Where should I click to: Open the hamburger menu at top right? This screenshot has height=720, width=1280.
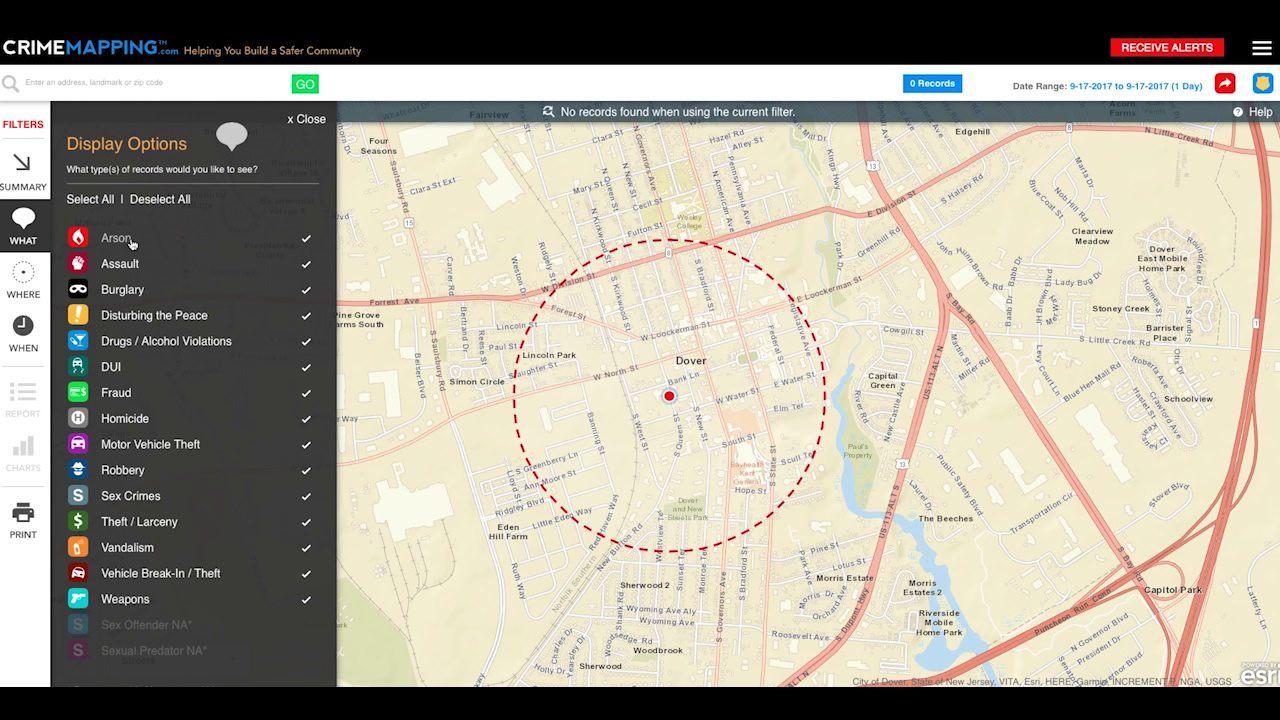[x=1261, y=47]
